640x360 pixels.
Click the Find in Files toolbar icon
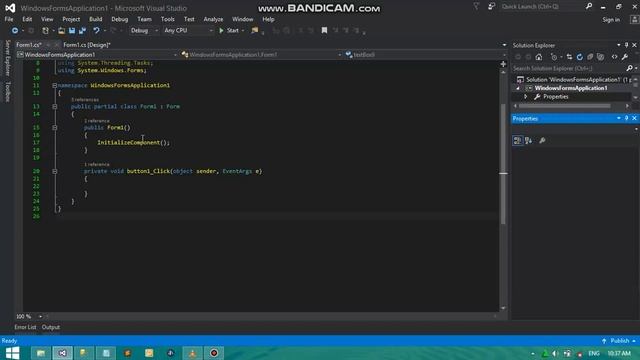255,31
